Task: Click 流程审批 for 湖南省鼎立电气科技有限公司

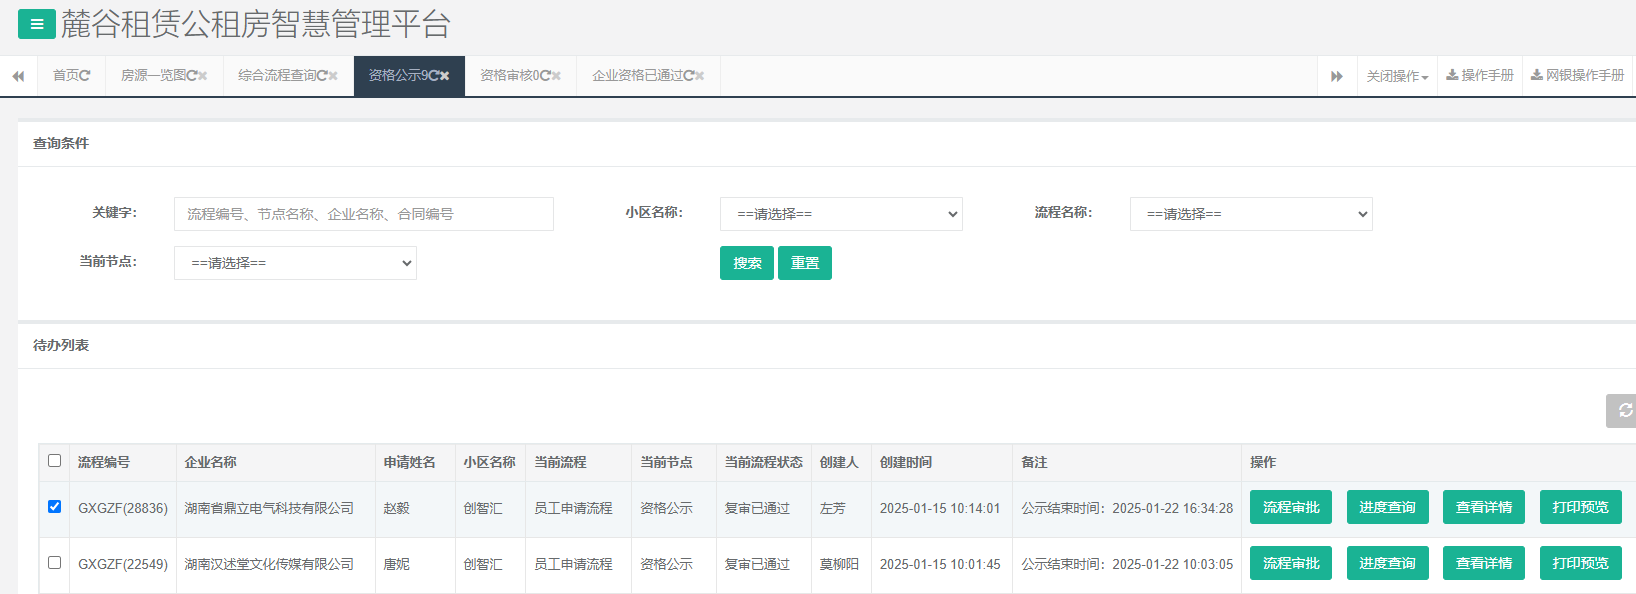Action: tap(1290, 508)
